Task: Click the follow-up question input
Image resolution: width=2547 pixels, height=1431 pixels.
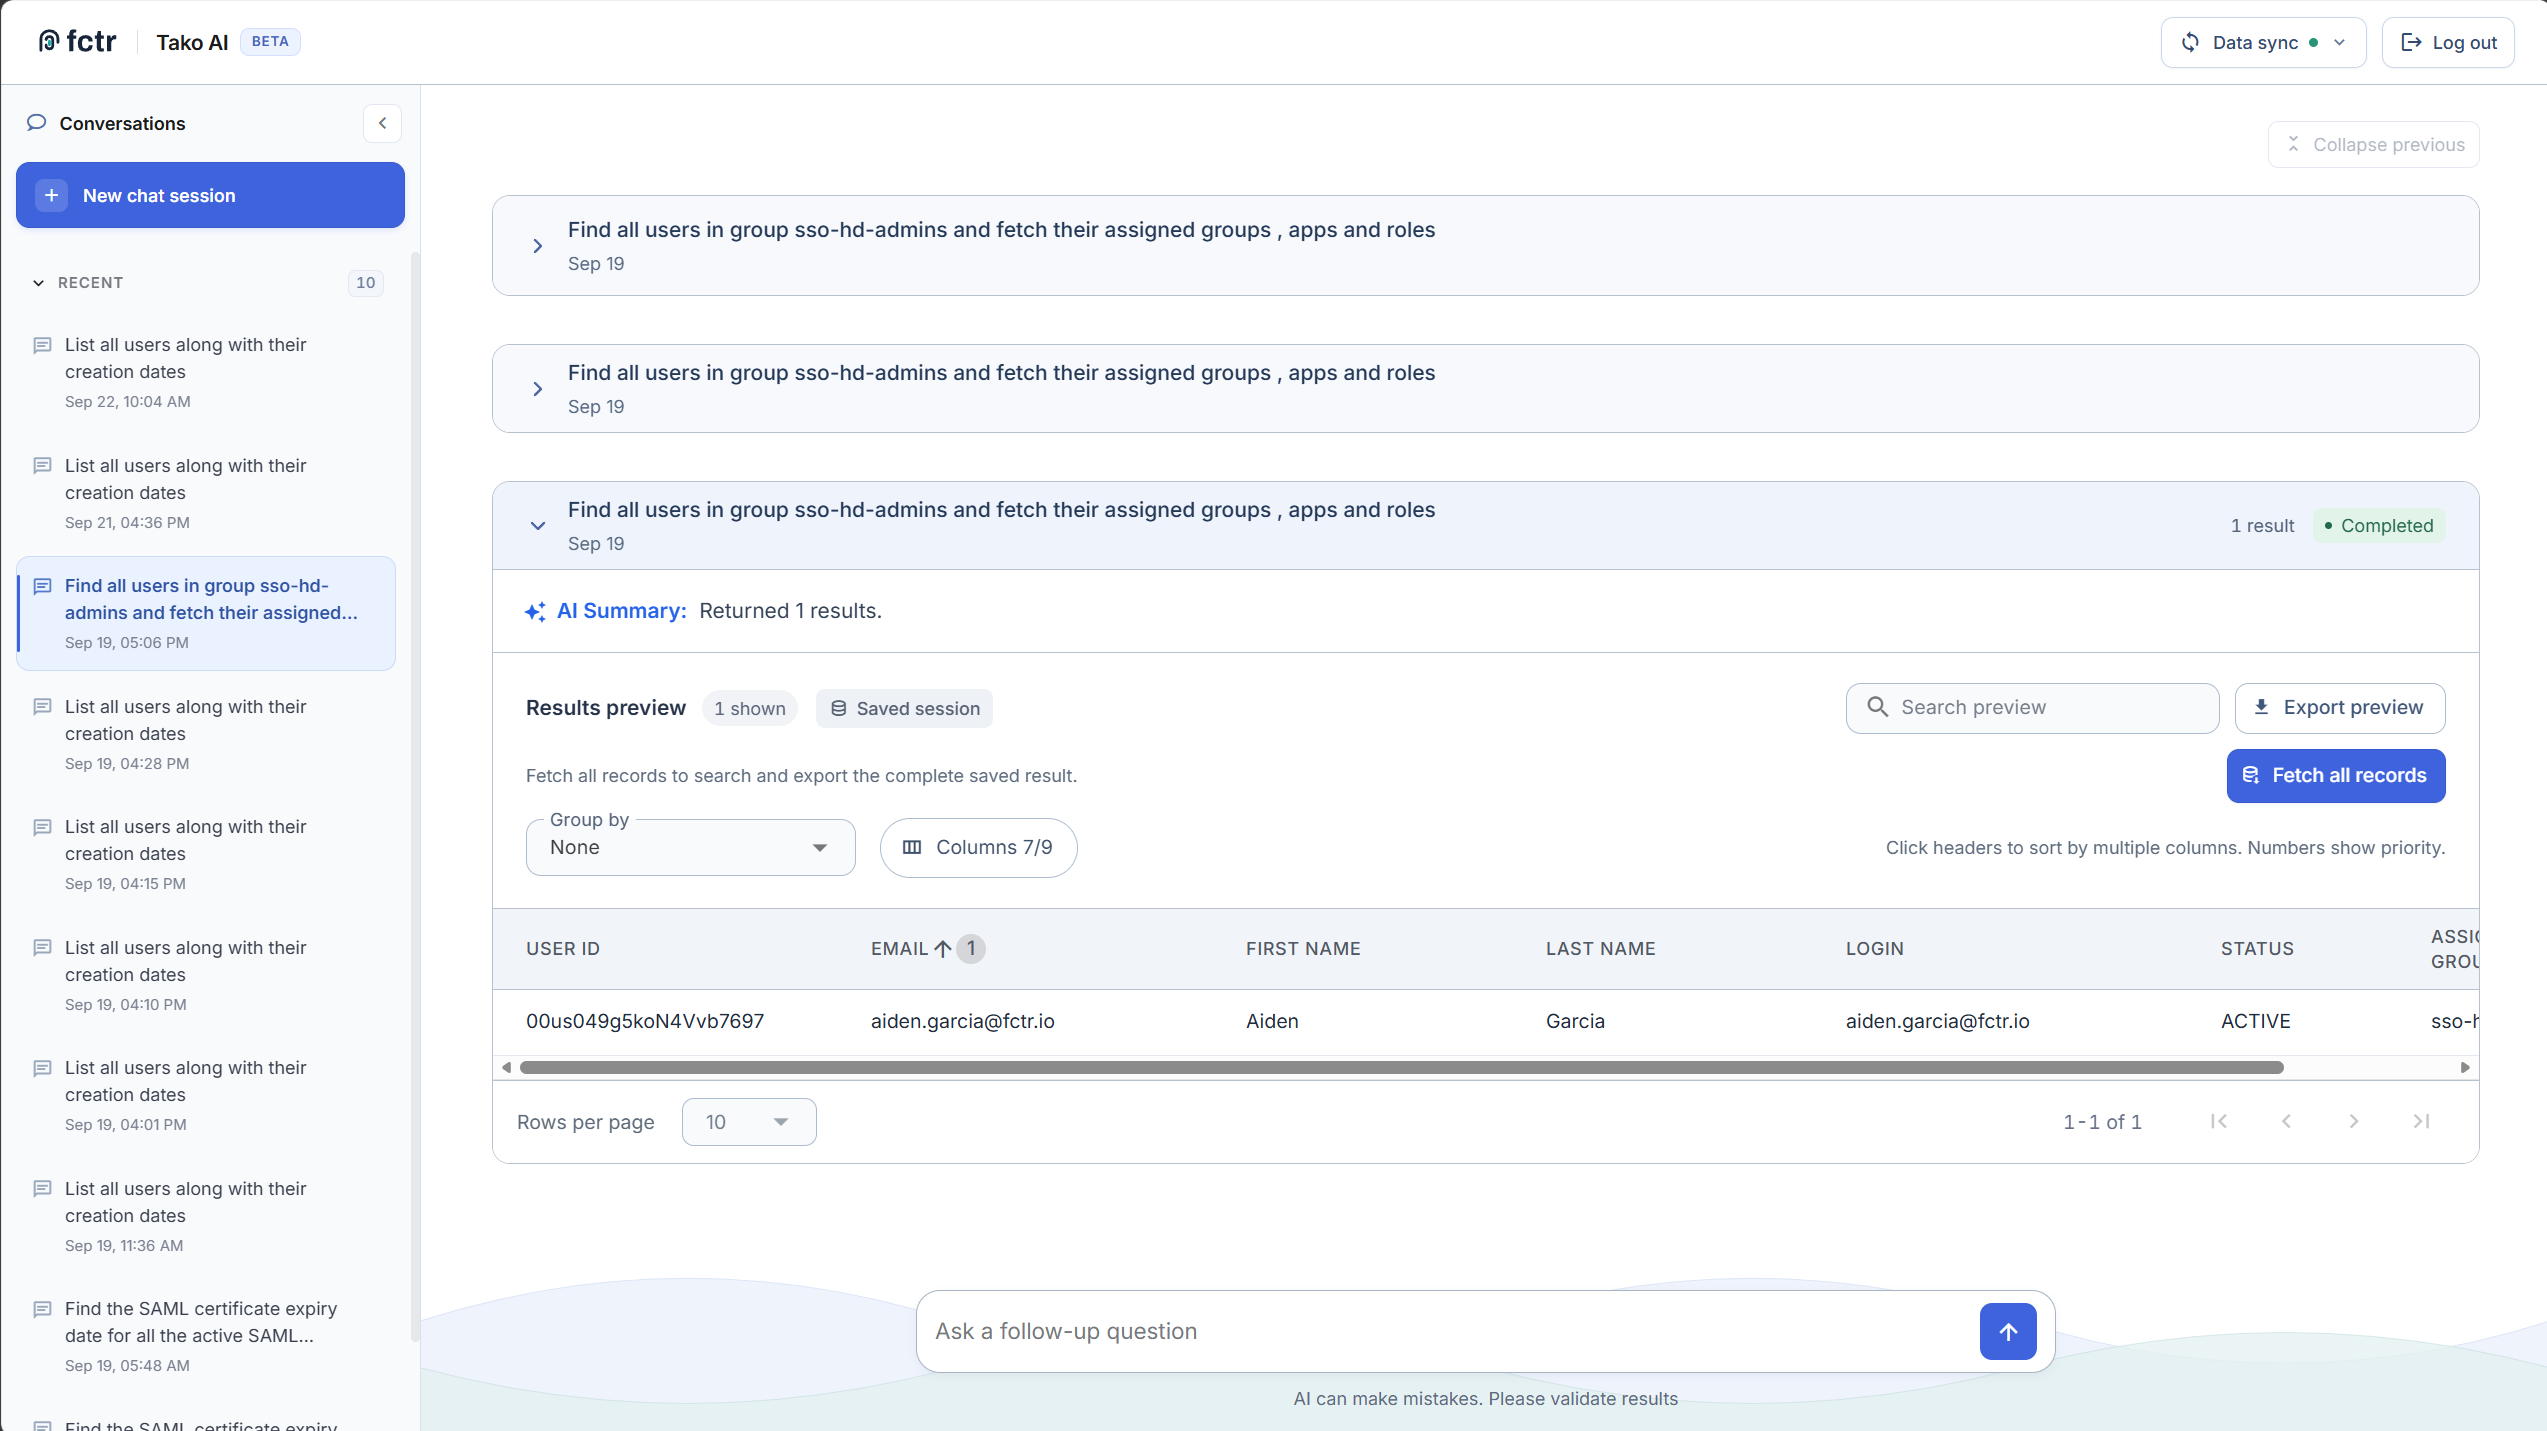Action: coord(1447,1332)
